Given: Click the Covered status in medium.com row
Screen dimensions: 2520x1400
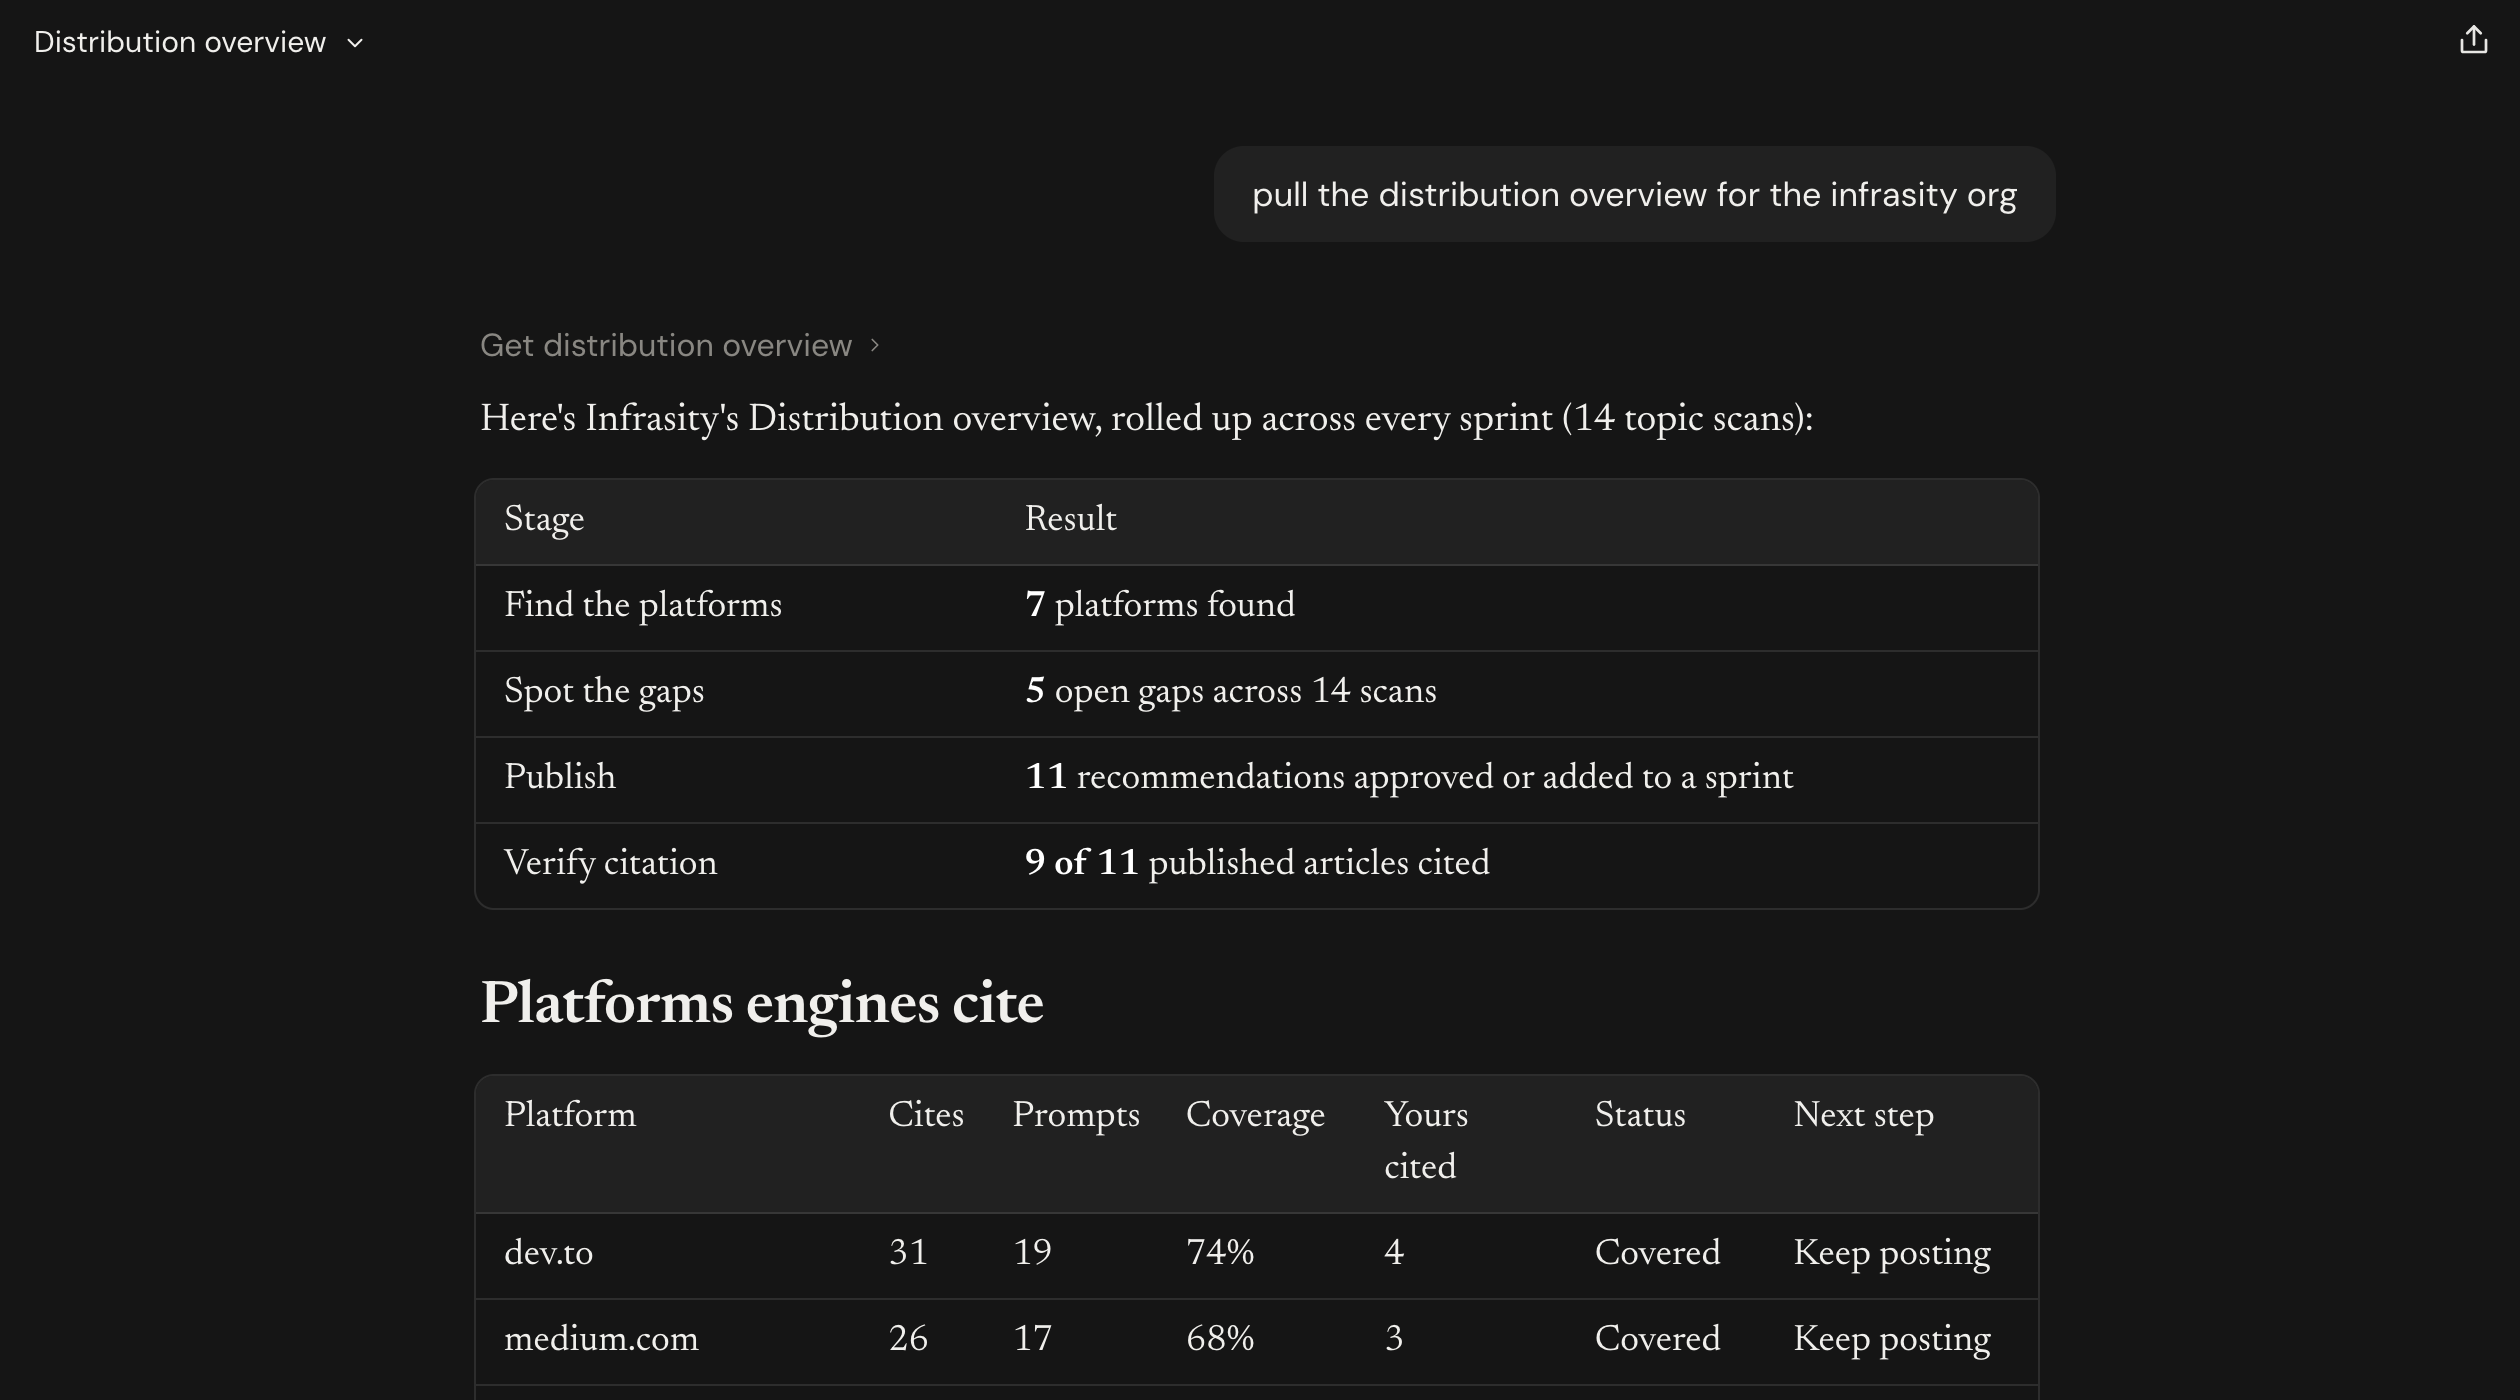Looking at the screenshot, I should (x=1657, y=1339).
